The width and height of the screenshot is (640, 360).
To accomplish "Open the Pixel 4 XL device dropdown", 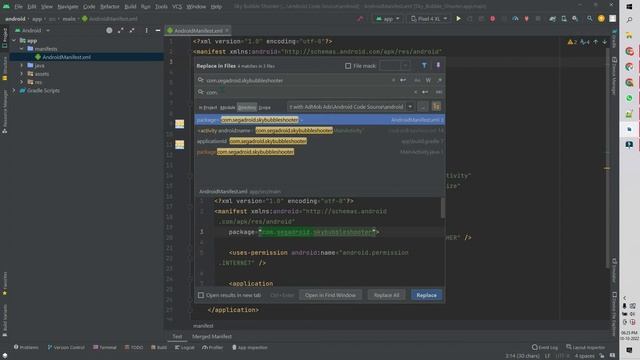I will (429, 19).
